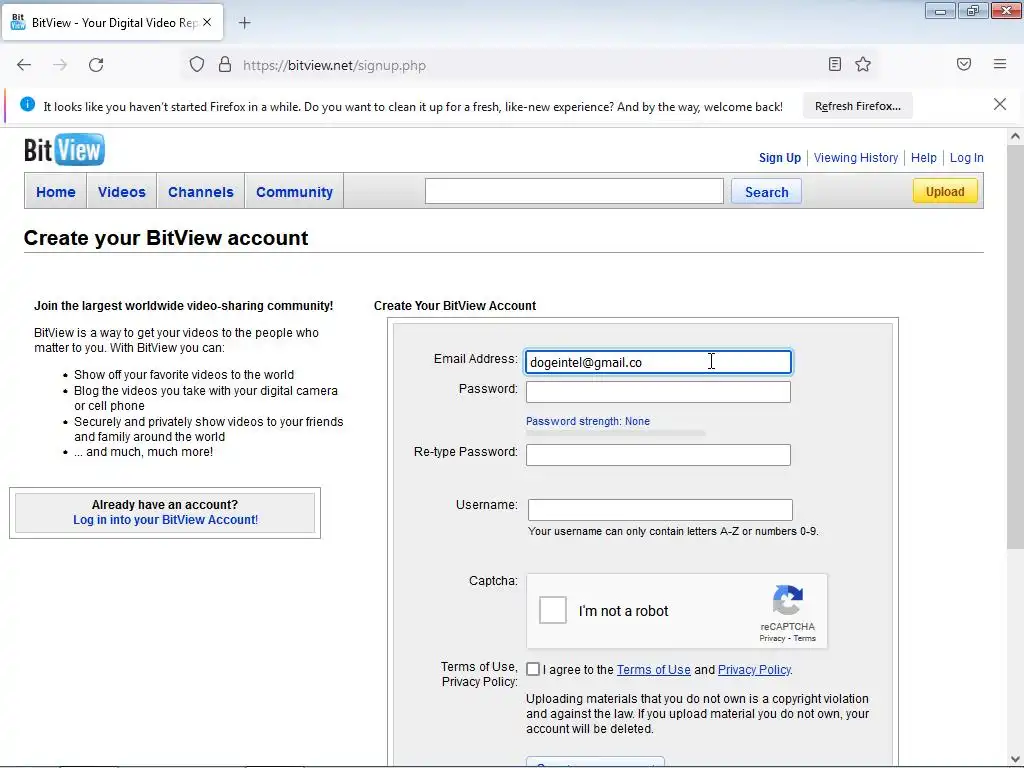Click the vertical scrollbar thumb
Image resolution: width=1024 pixels, height=768 pixels.
point(1015,347)
